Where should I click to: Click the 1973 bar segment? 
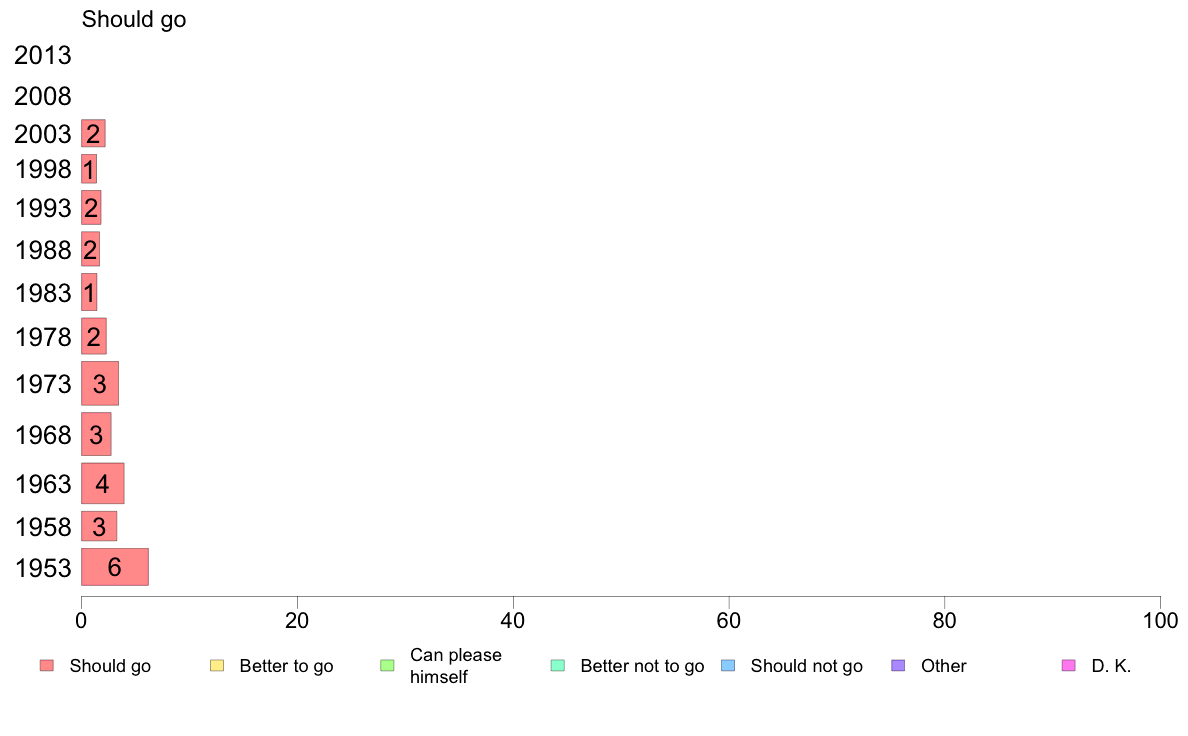click(99, 383)
